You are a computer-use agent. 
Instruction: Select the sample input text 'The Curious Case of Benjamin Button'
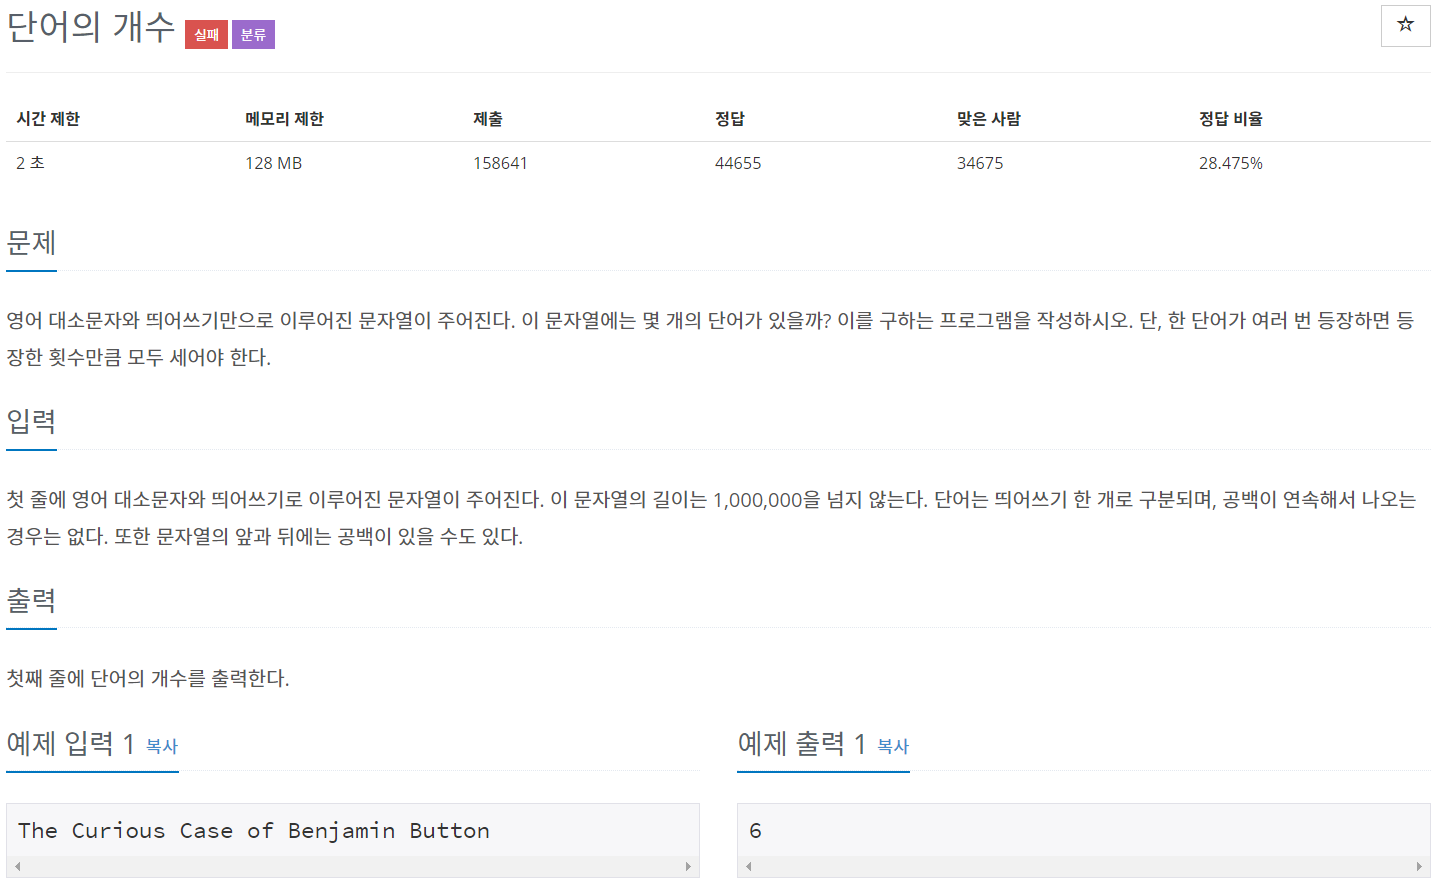[x=254, y=831]
